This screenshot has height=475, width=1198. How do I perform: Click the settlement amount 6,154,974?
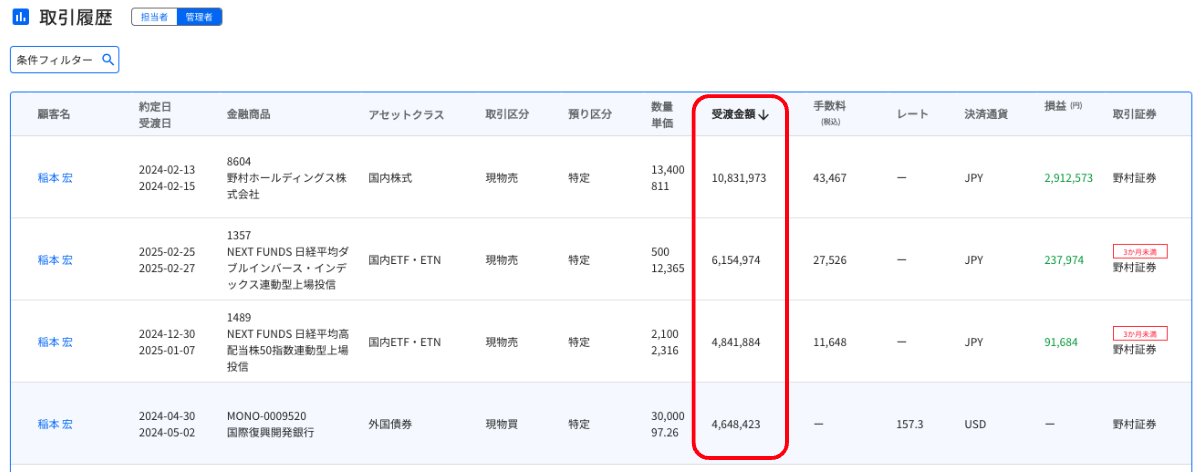[x=735, y=260]
